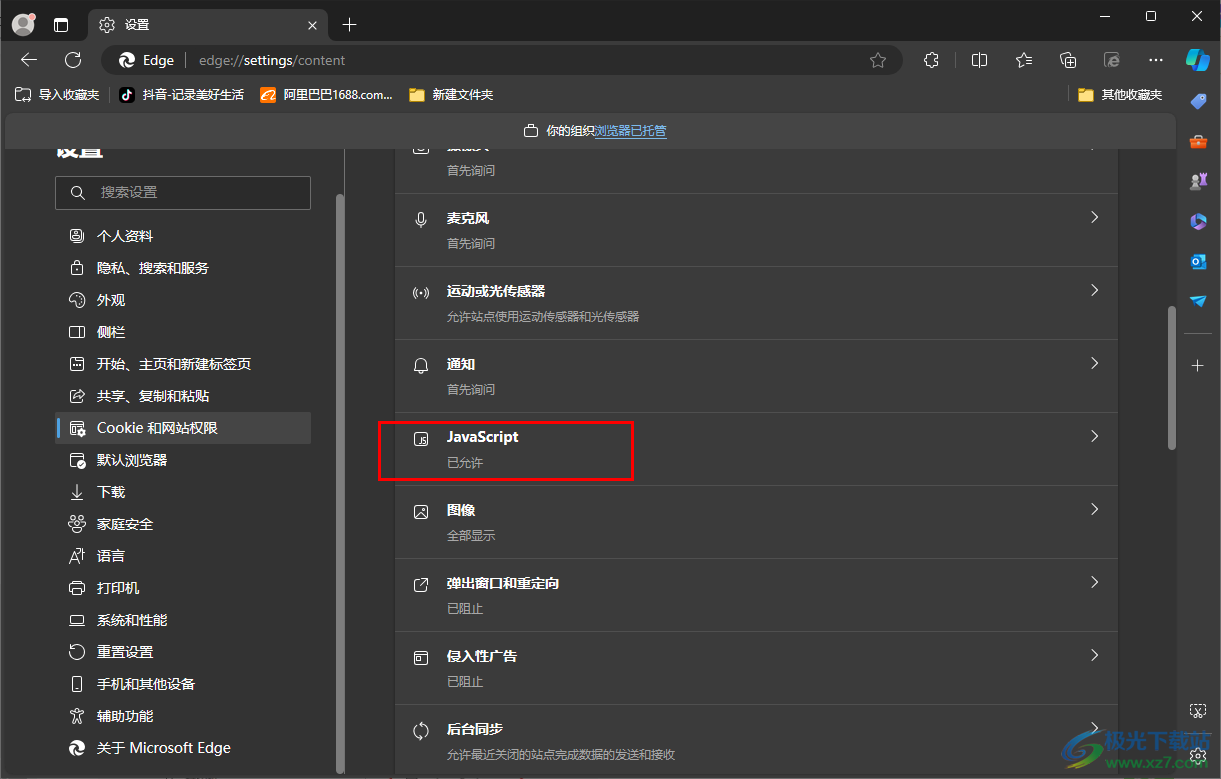Expand the 图像 permission arrow
The width and height of the screenshot is (1221, 779).
tap(1094, 509)
